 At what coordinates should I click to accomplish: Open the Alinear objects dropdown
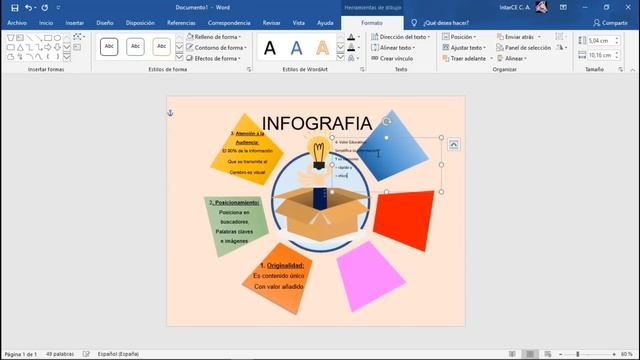pyautogui.click(x=512, y=58)
